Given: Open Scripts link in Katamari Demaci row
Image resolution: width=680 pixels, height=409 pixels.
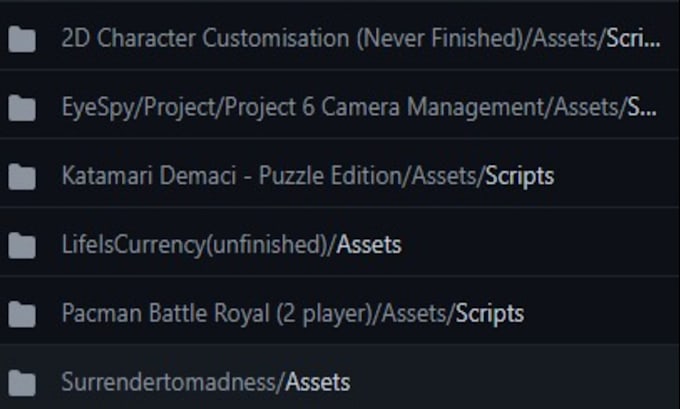Looking at the screenshot, I should pyautogui.click(x=519, y=177).
